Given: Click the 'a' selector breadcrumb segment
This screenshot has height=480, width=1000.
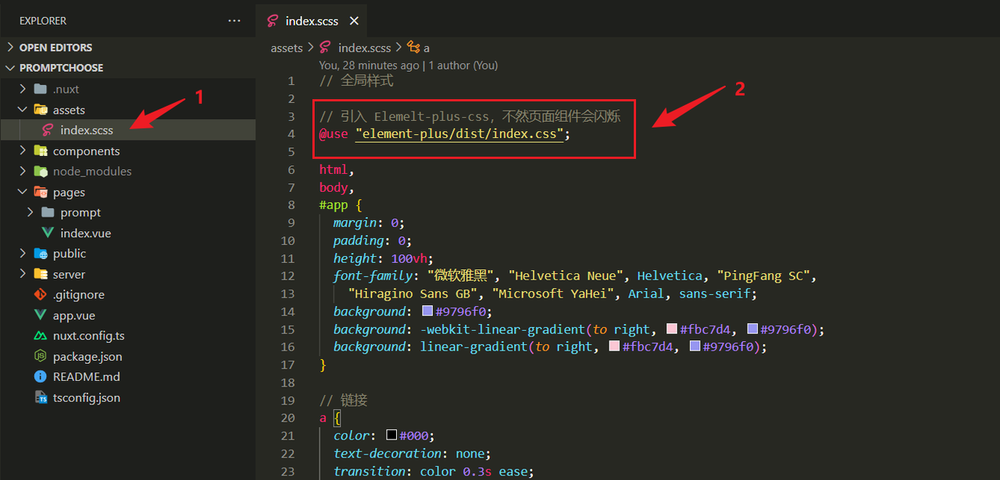Looking at the screenshot, I should [427, 48].
